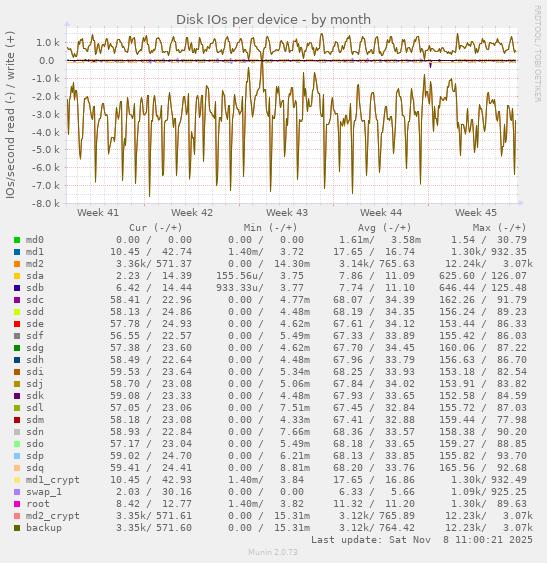Image resolution: width=547 pixels, height=563 pixels.
Task: Click the yellow sda legend swatch
Action: coord(17,276)
